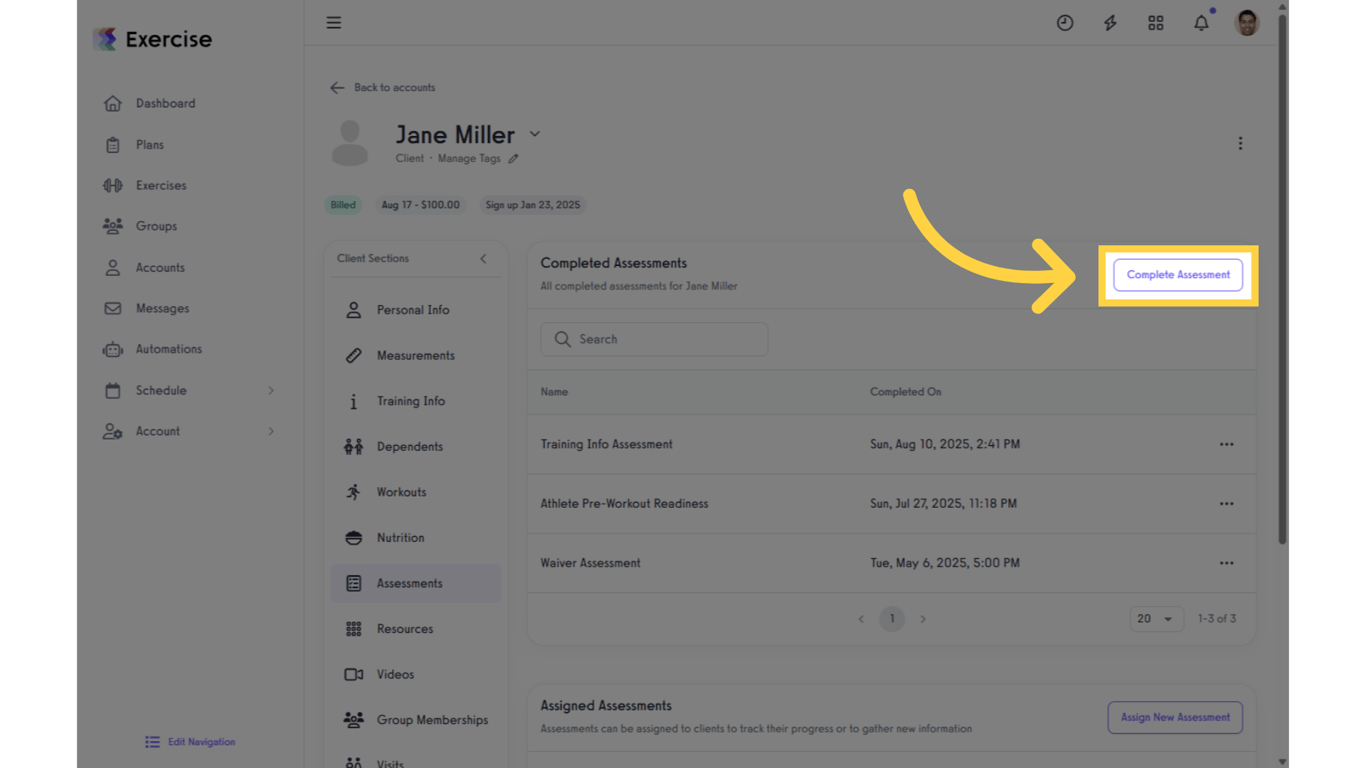
Task: Expand the Schedule submenu
Action: (x=271, y=391)
